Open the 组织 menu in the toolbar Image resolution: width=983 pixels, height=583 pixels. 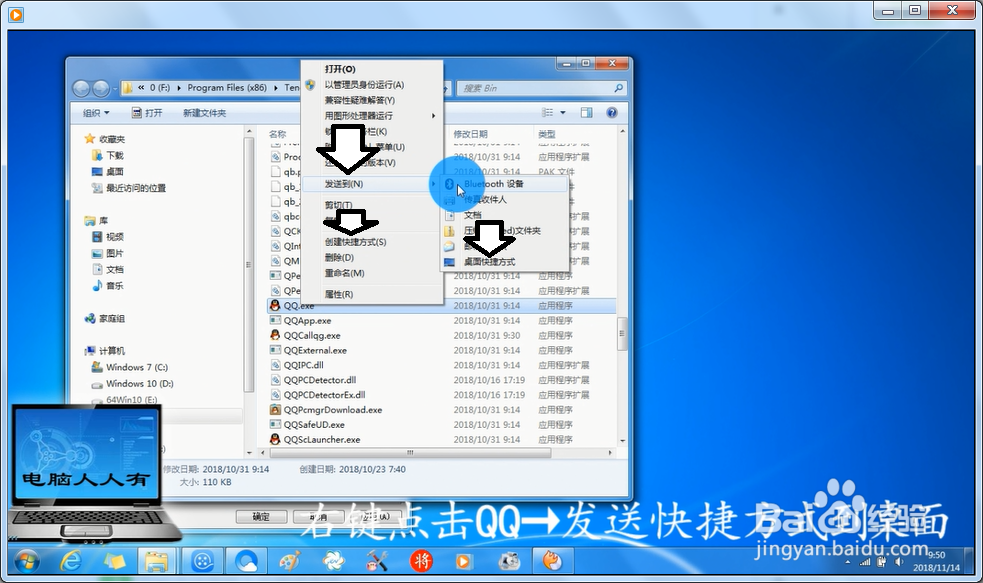coord(96,113)
